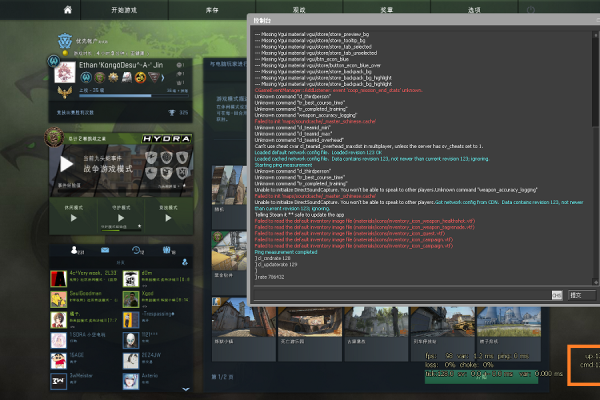
Task: Select the red triangular pin badge
Action: click(154, 78)
